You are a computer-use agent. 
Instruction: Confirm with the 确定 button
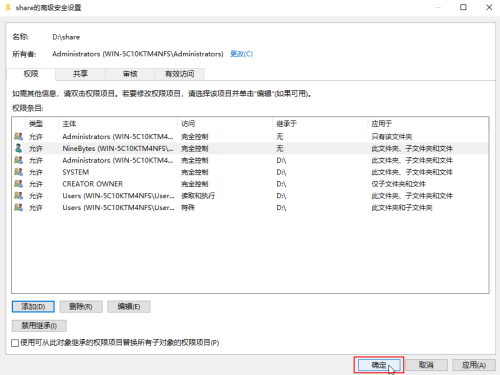click(379, 365)
